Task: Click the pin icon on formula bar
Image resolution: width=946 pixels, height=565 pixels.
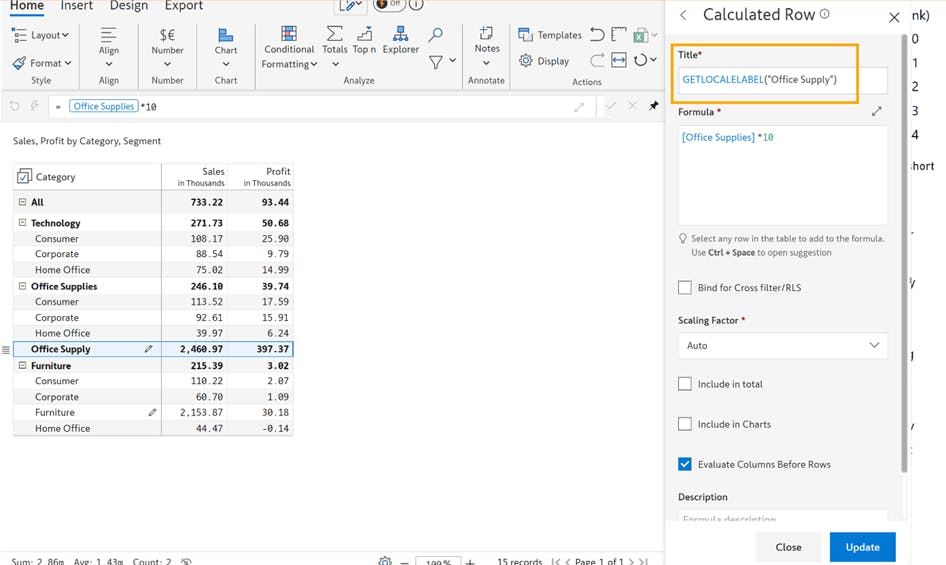Action: click(653, 106)
